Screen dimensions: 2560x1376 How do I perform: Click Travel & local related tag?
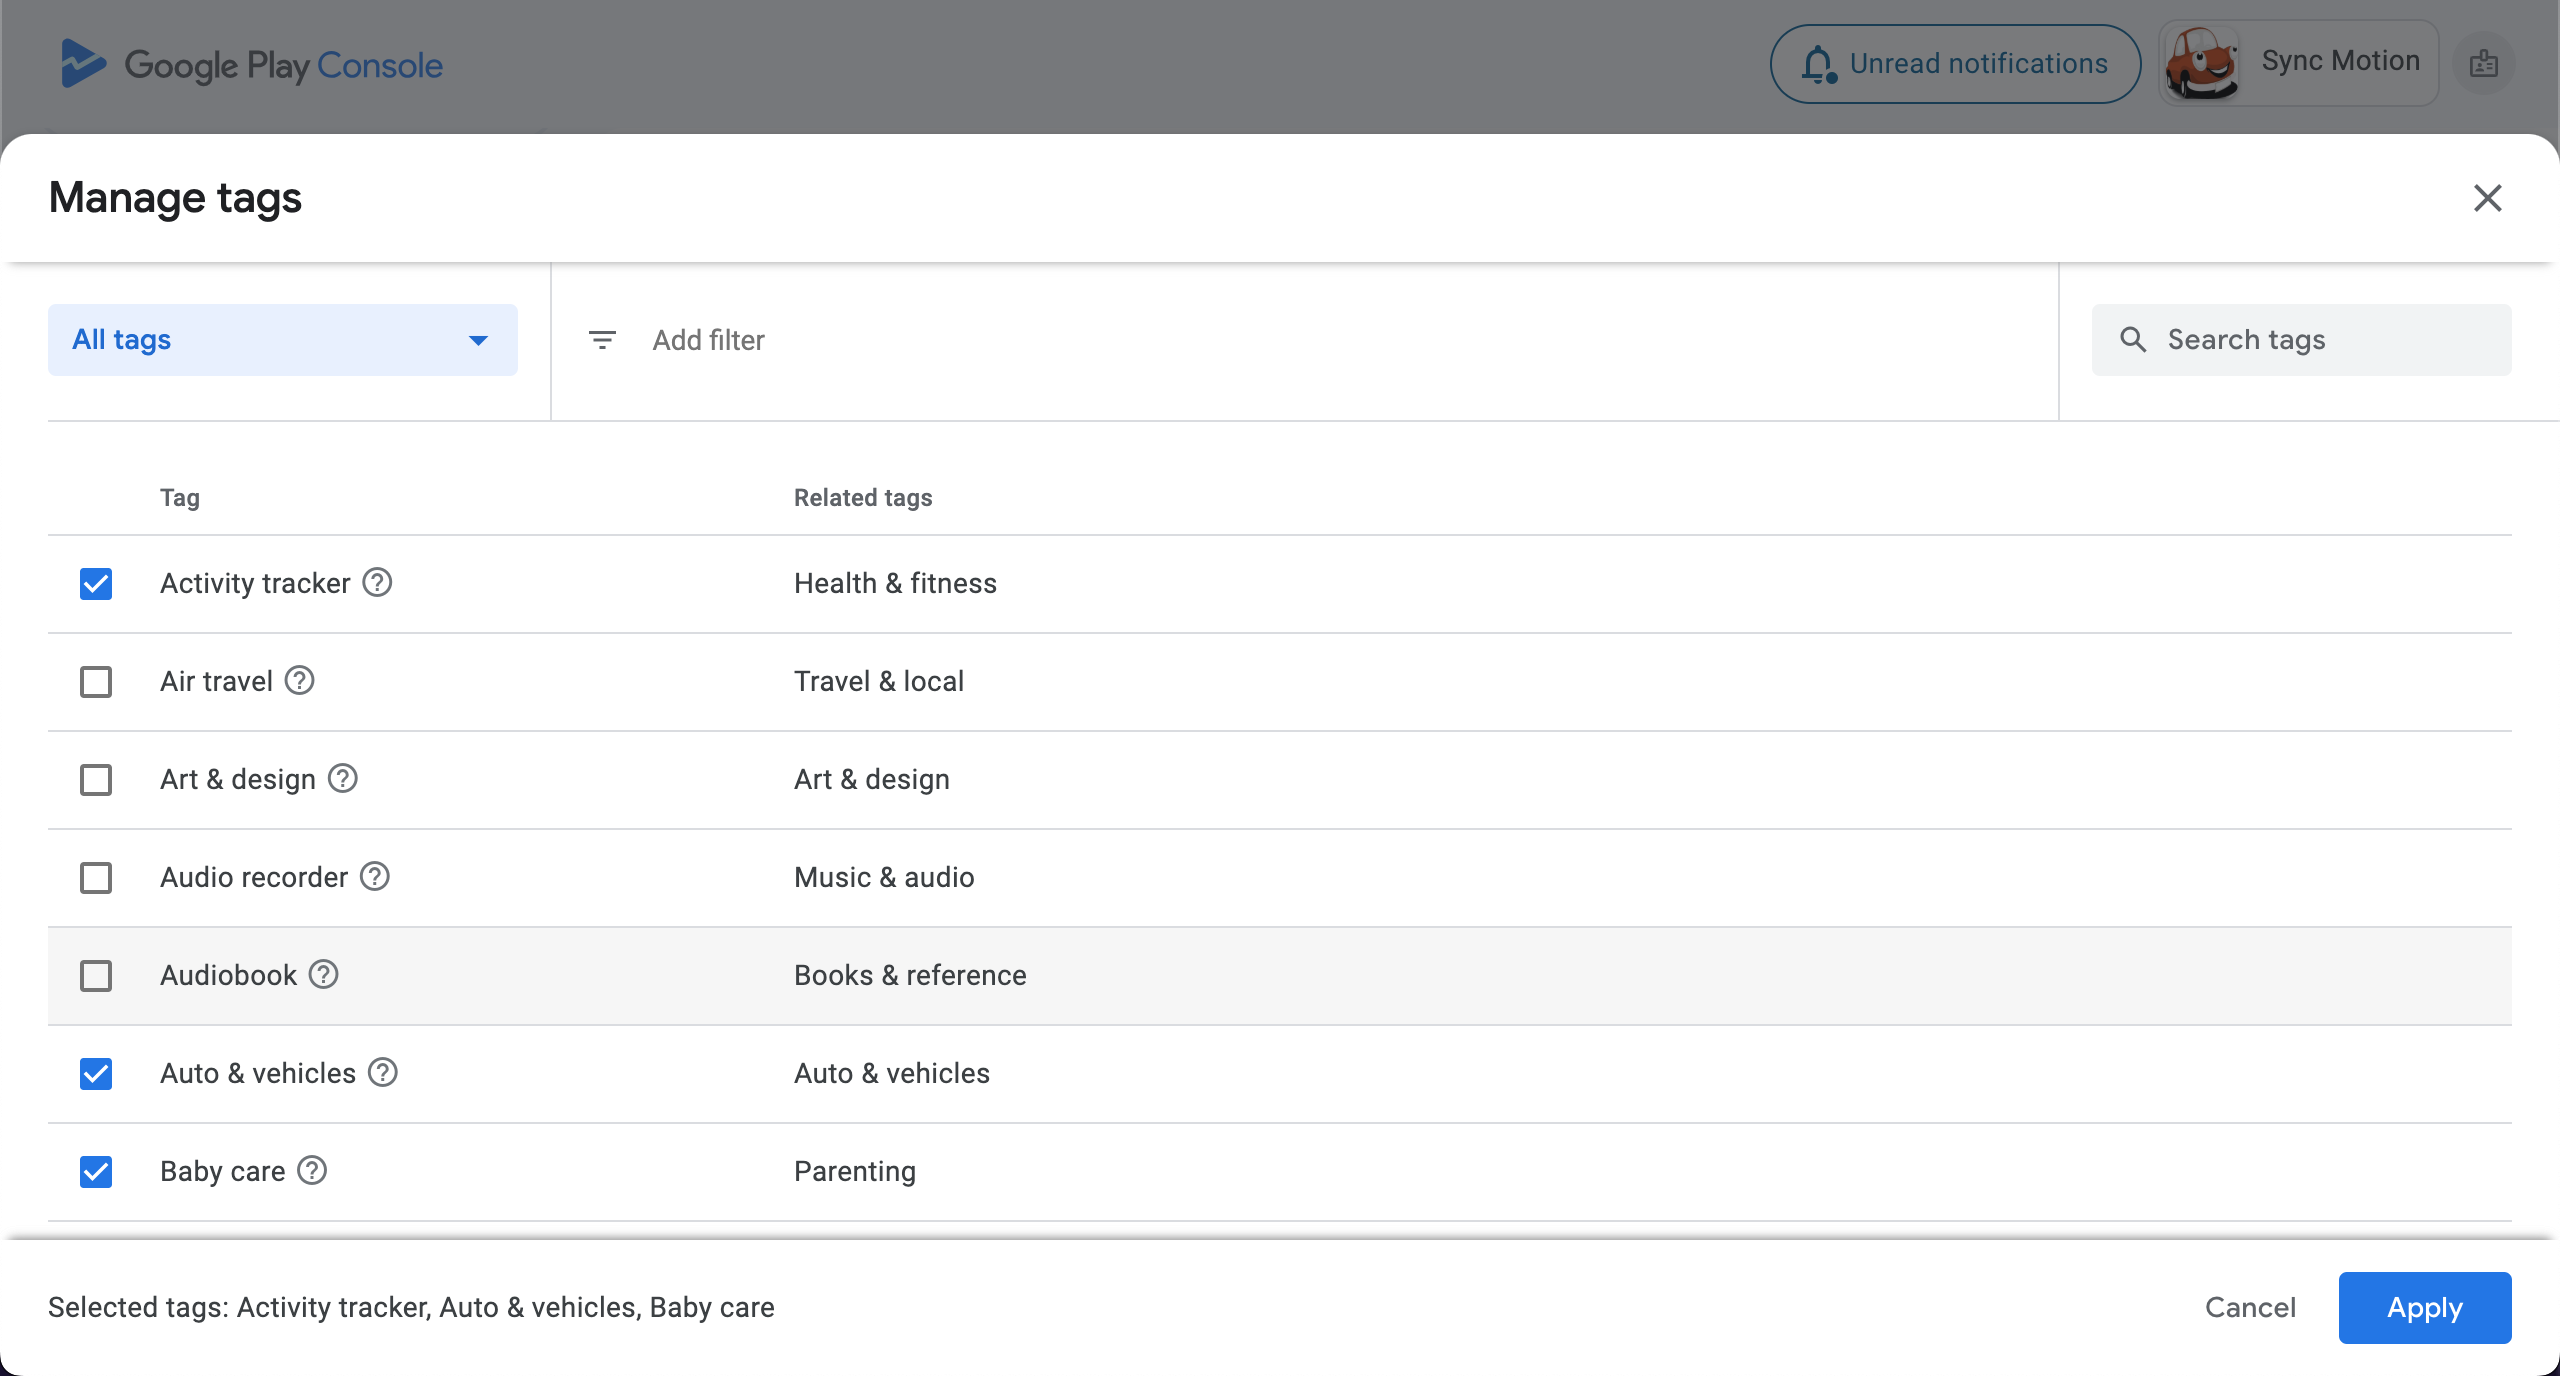tap(879, 682)
